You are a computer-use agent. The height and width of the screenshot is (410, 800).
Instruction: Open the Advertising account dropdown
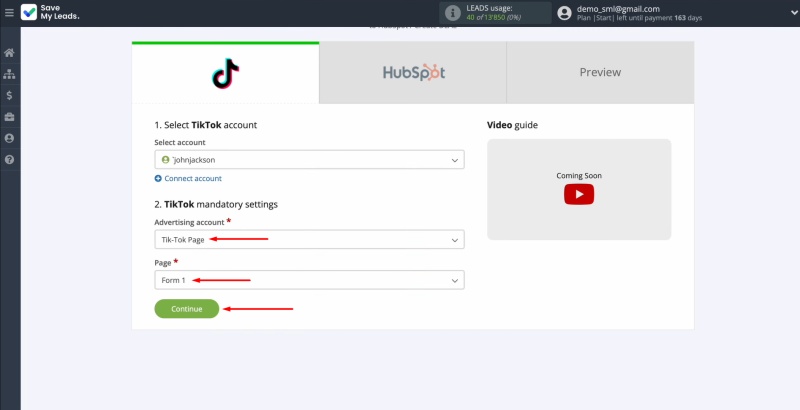[309, 240]
